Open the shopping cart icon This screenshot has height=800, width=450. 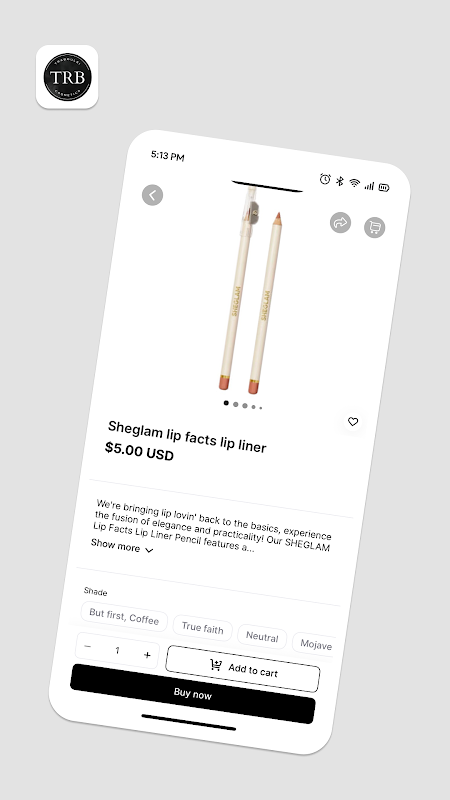pyautogui.click(x=374, y=228)
